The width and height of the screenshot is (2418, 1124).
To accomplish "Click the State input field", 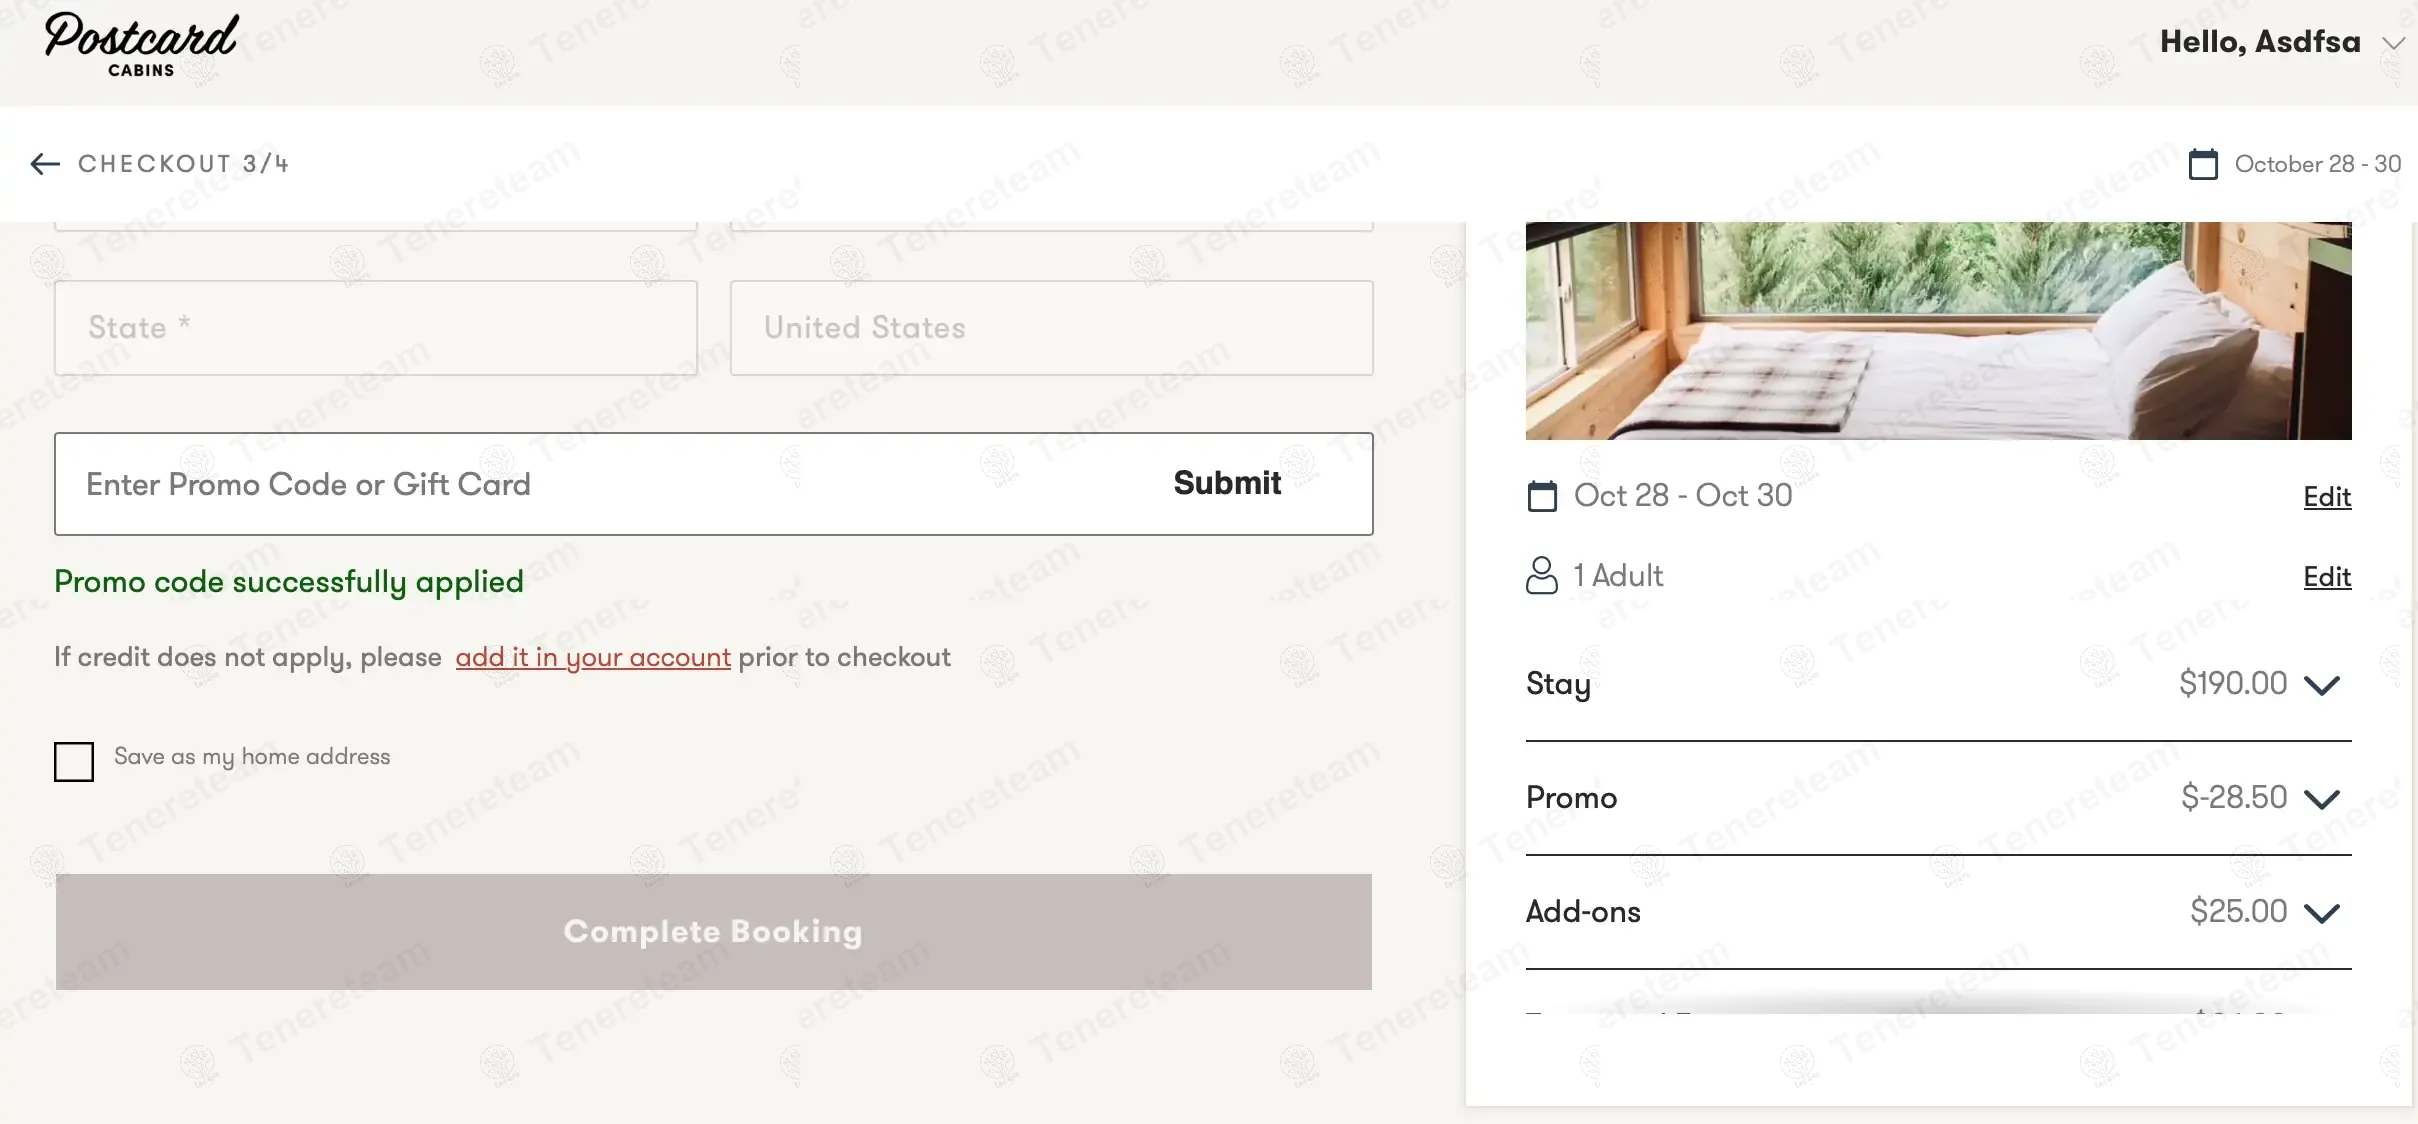I will 375,328.
